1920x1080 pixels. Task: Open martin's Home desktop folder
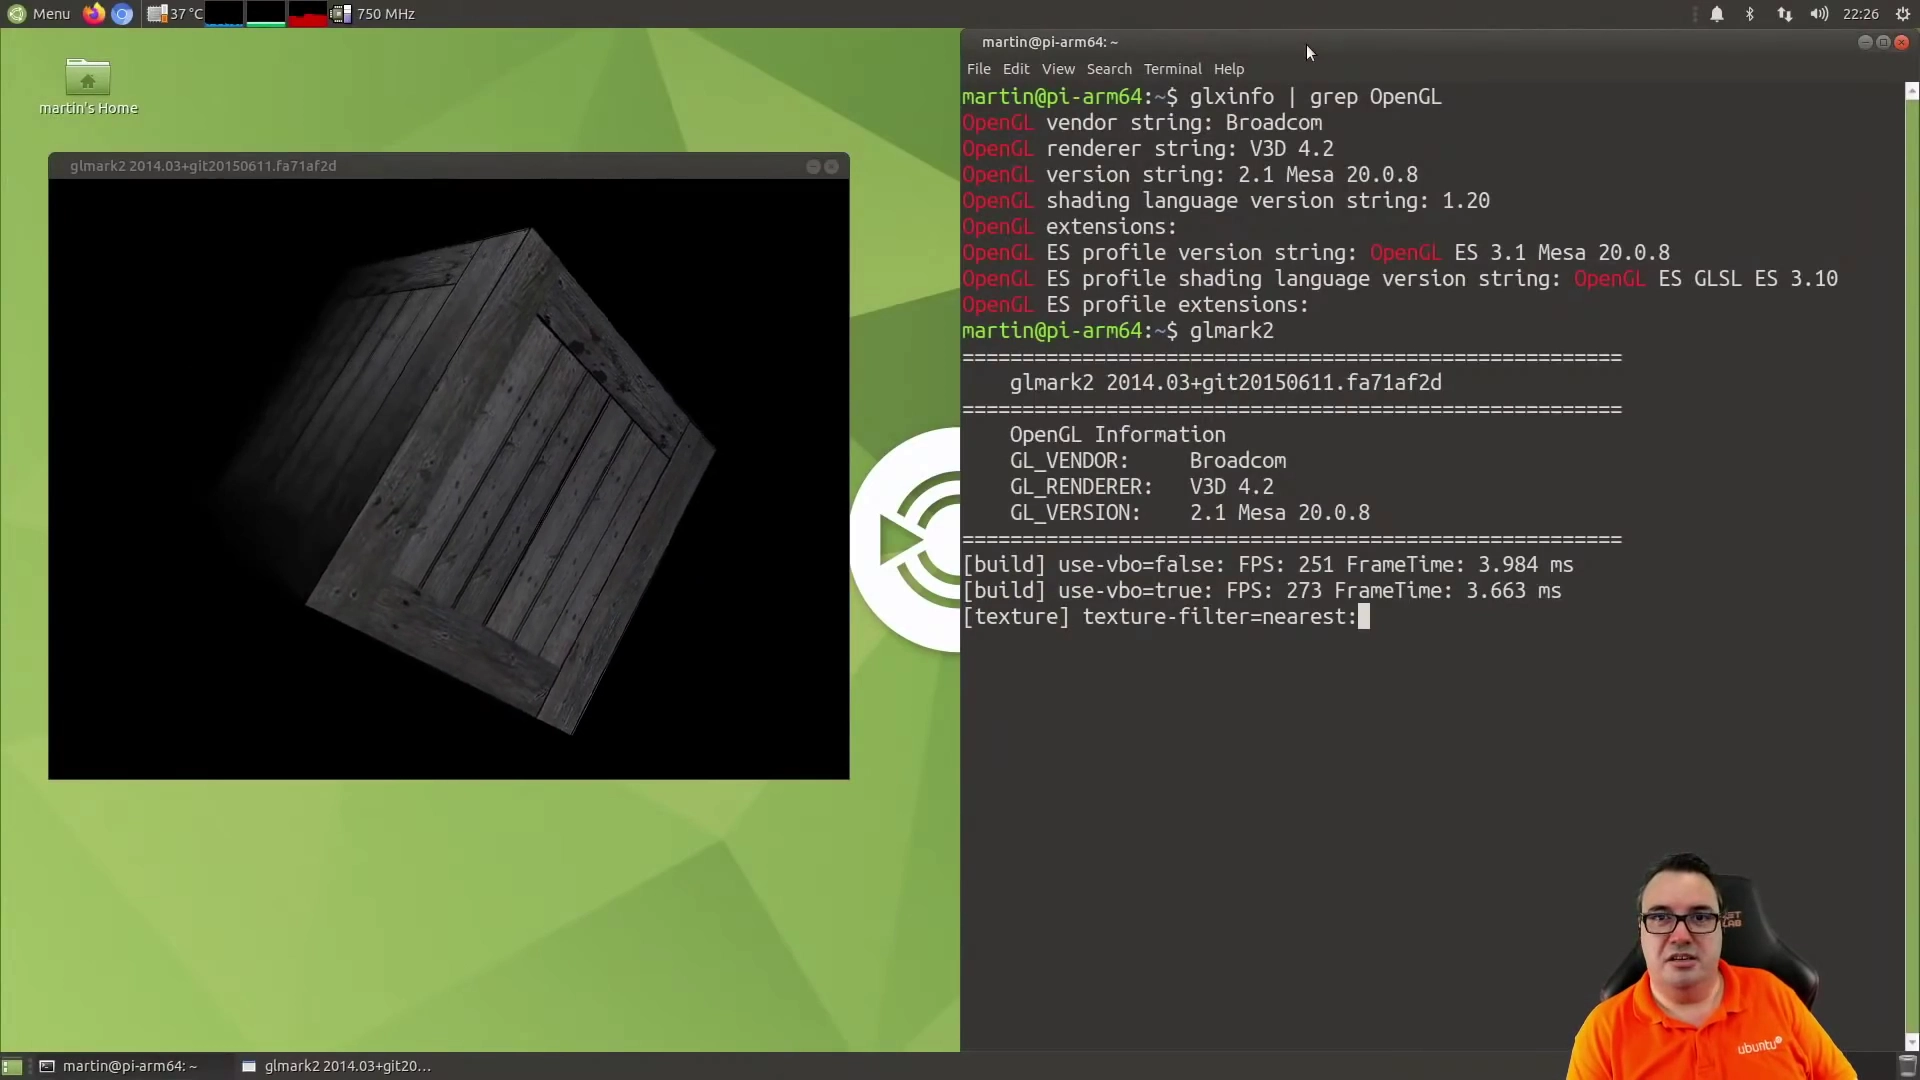tap(88, 86)
